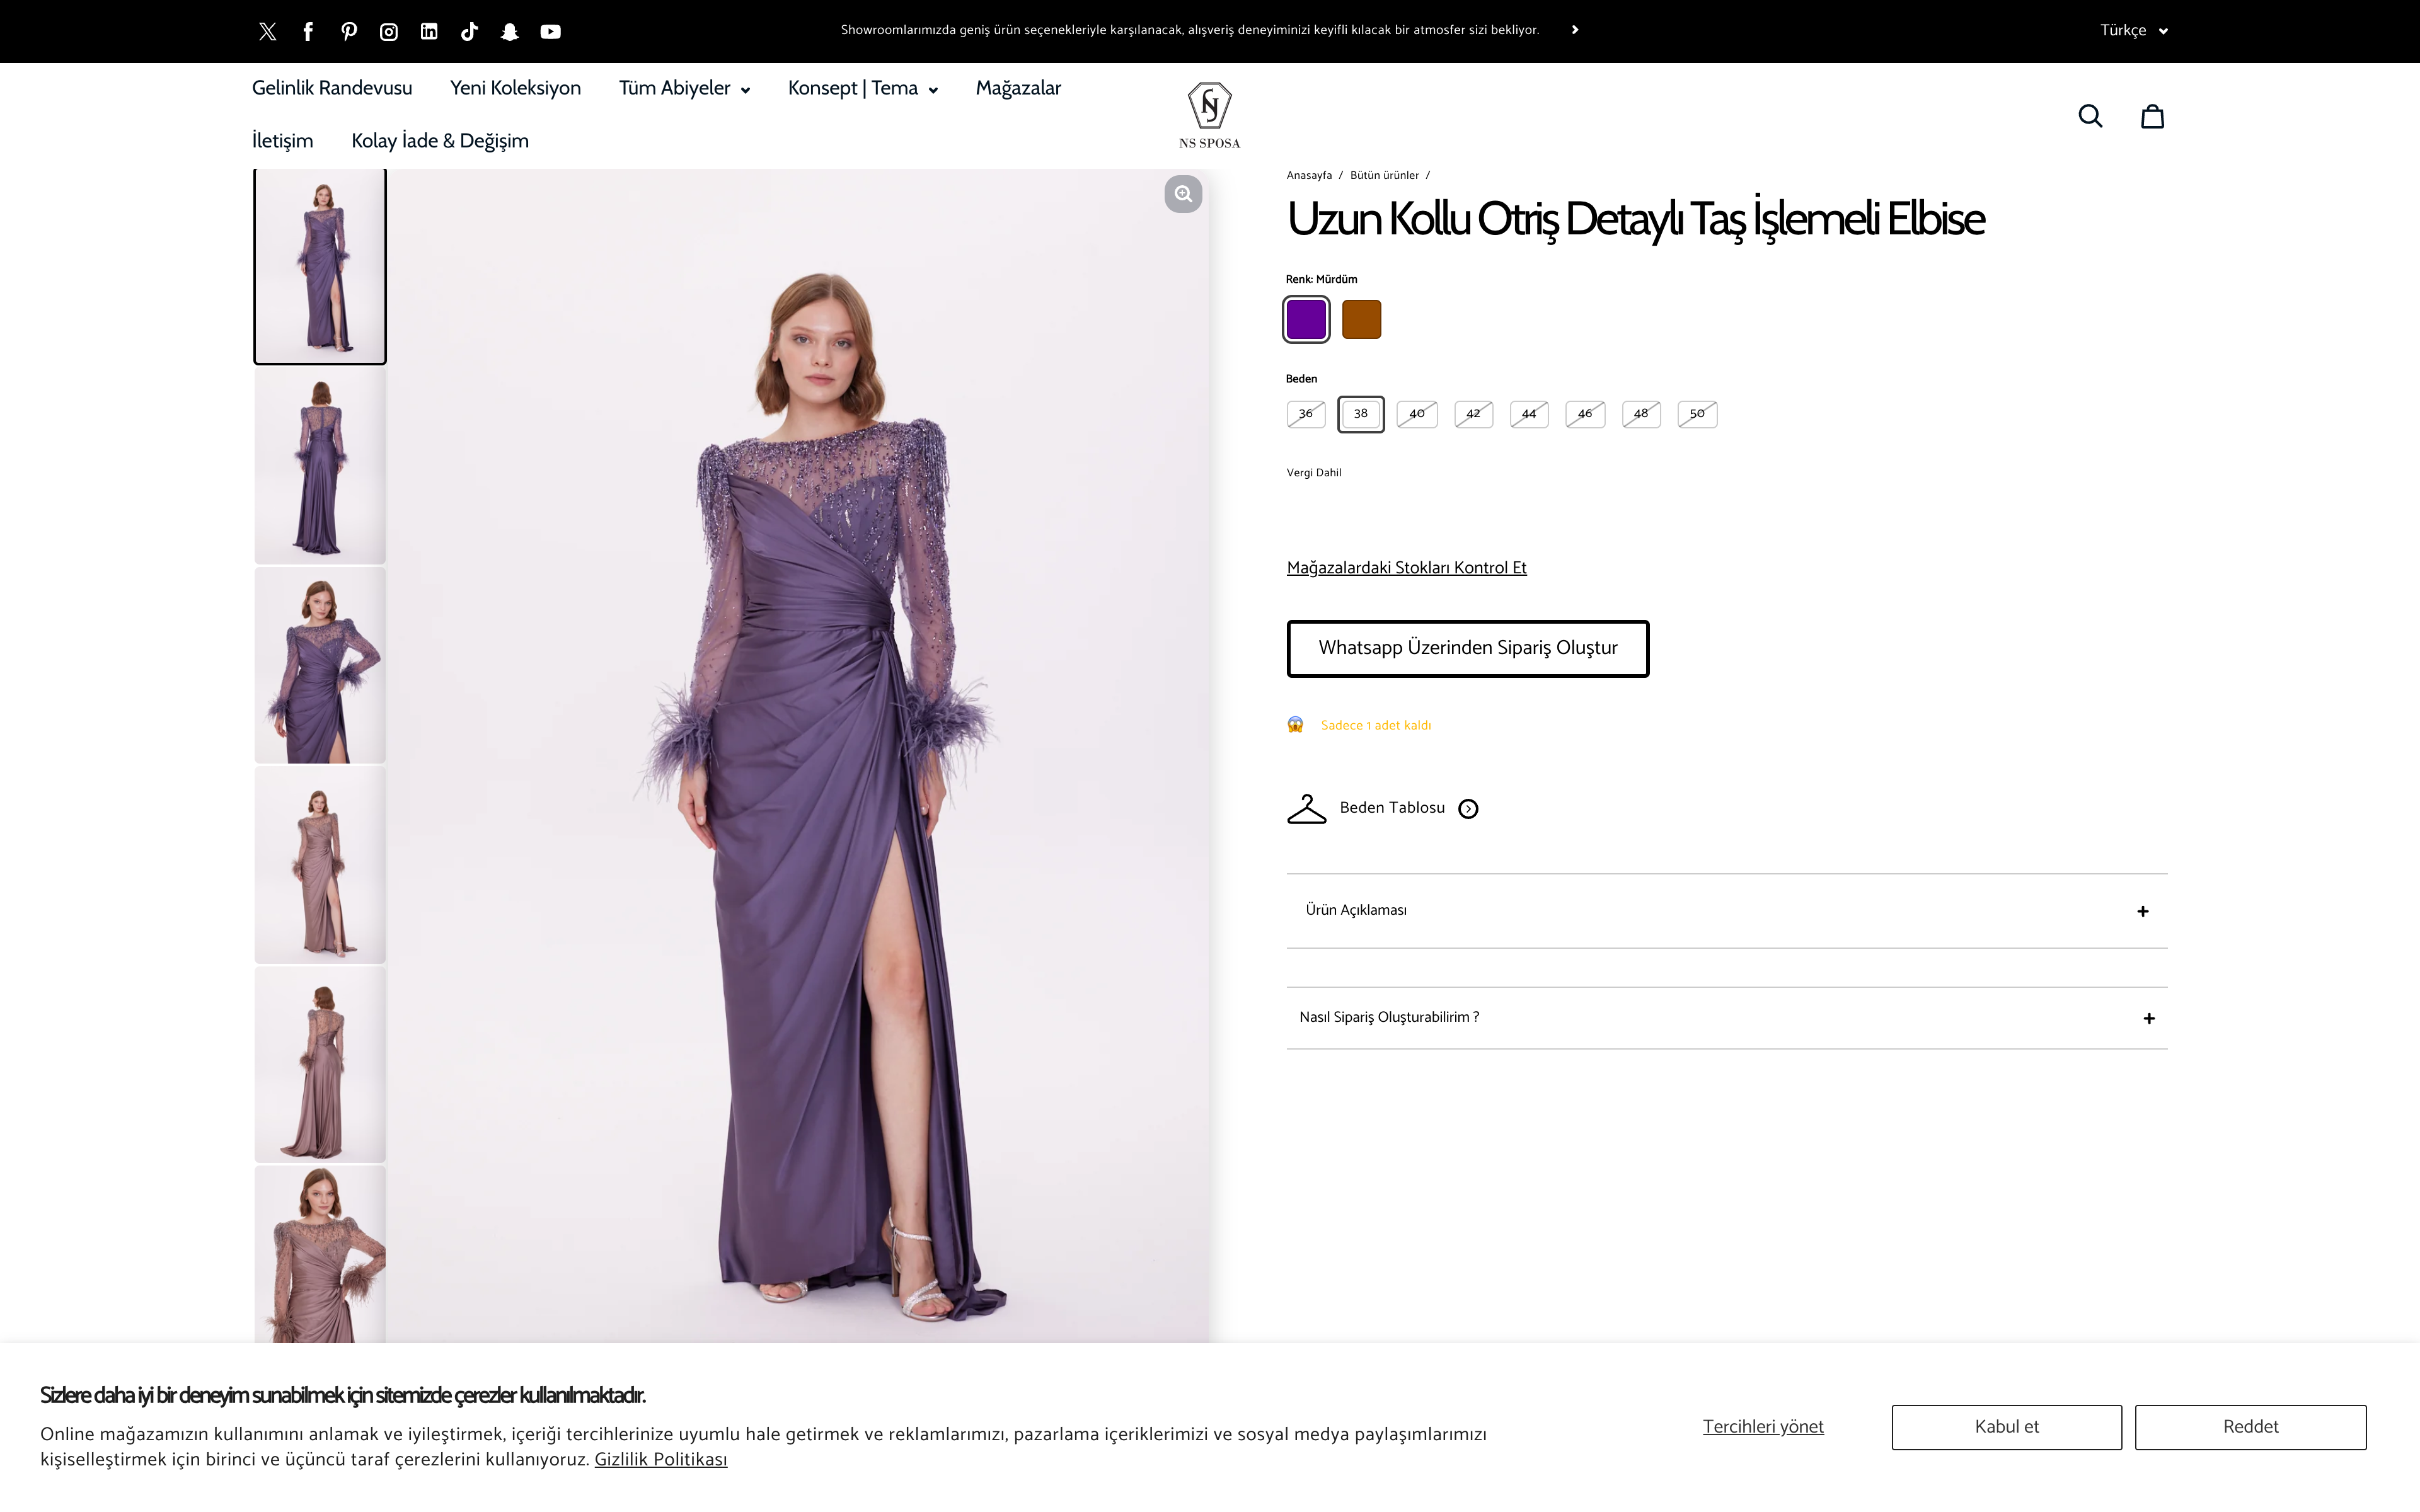
Task: Open the YouTube channel icon
Action: 550,31
